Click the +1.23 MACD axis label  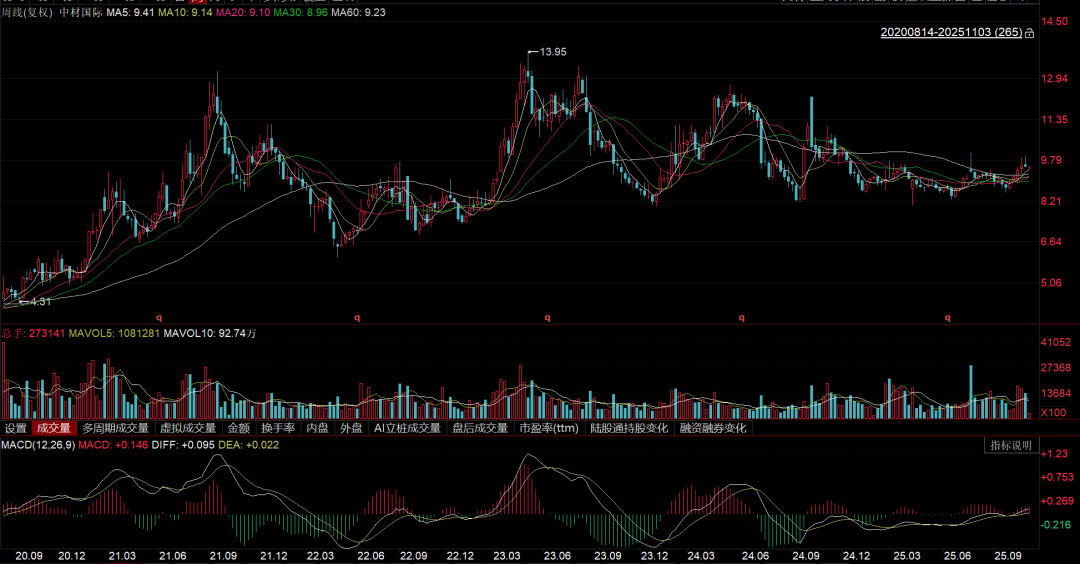[x=1054, y=454]
